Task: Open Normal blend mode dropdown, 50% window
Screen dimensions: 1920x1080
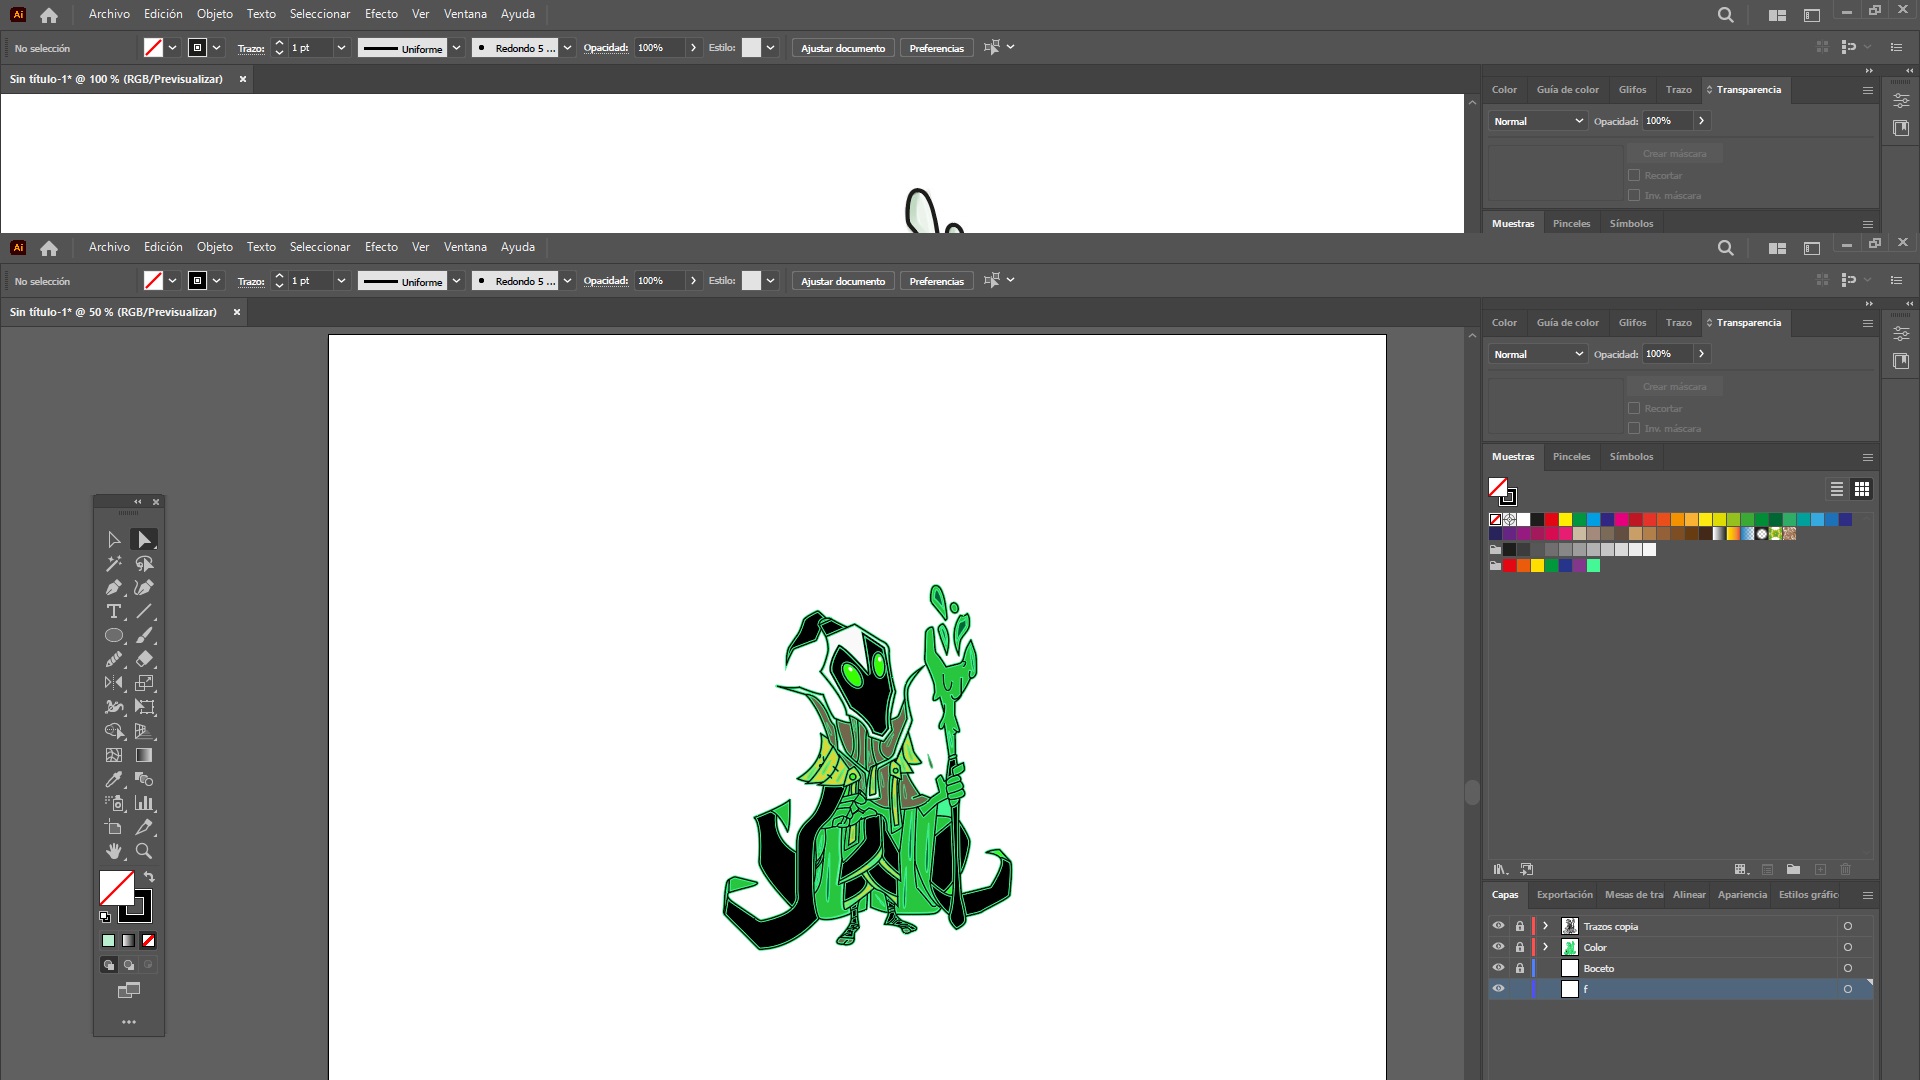Action: point(1538,354)
